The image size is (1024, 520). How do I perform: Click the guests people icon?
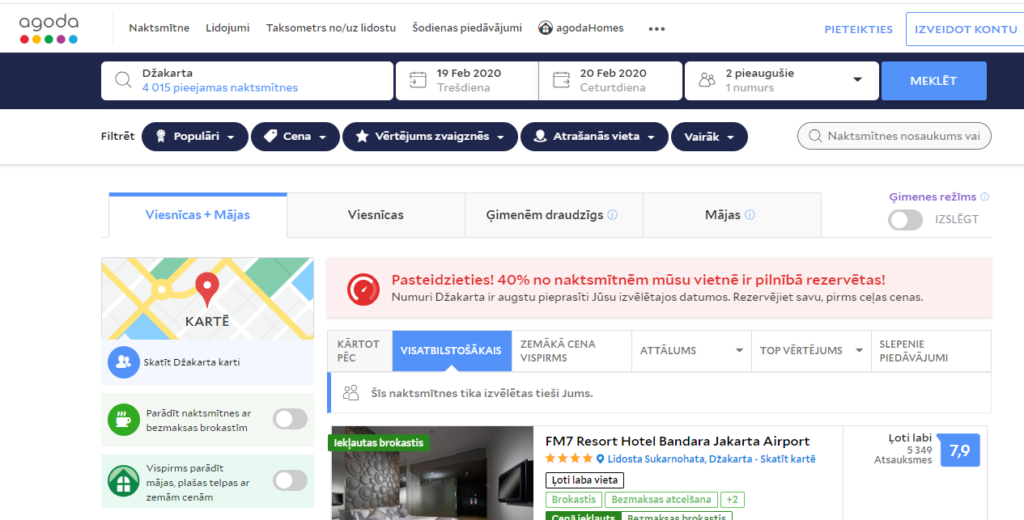click(x=707, y=80)
